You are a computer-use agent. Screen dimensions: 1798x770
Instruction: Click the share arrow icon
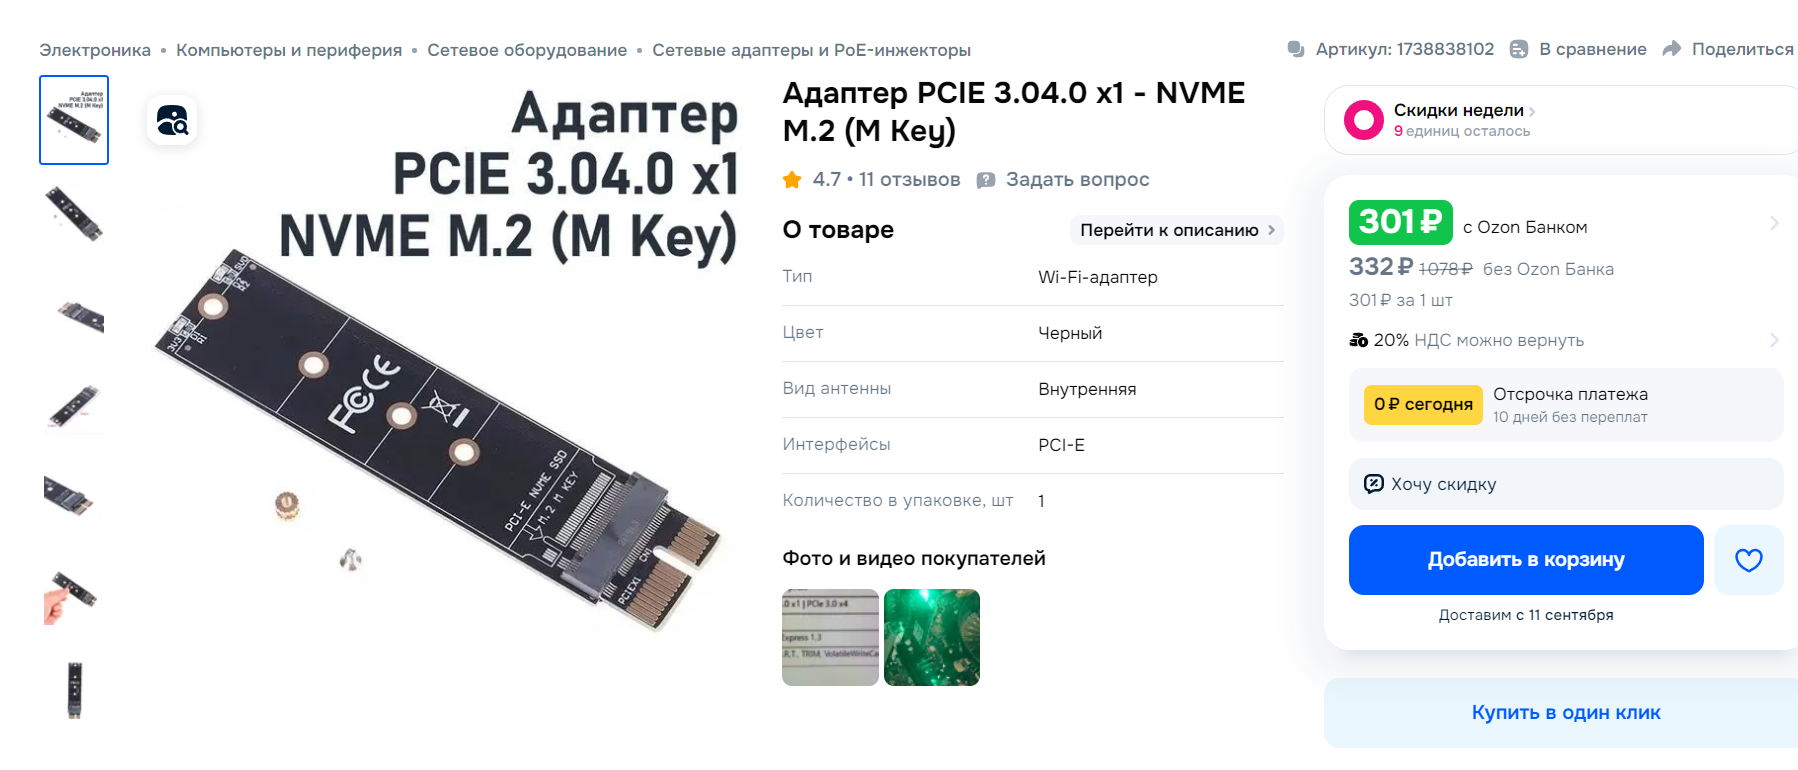[x=1671, y=49]
